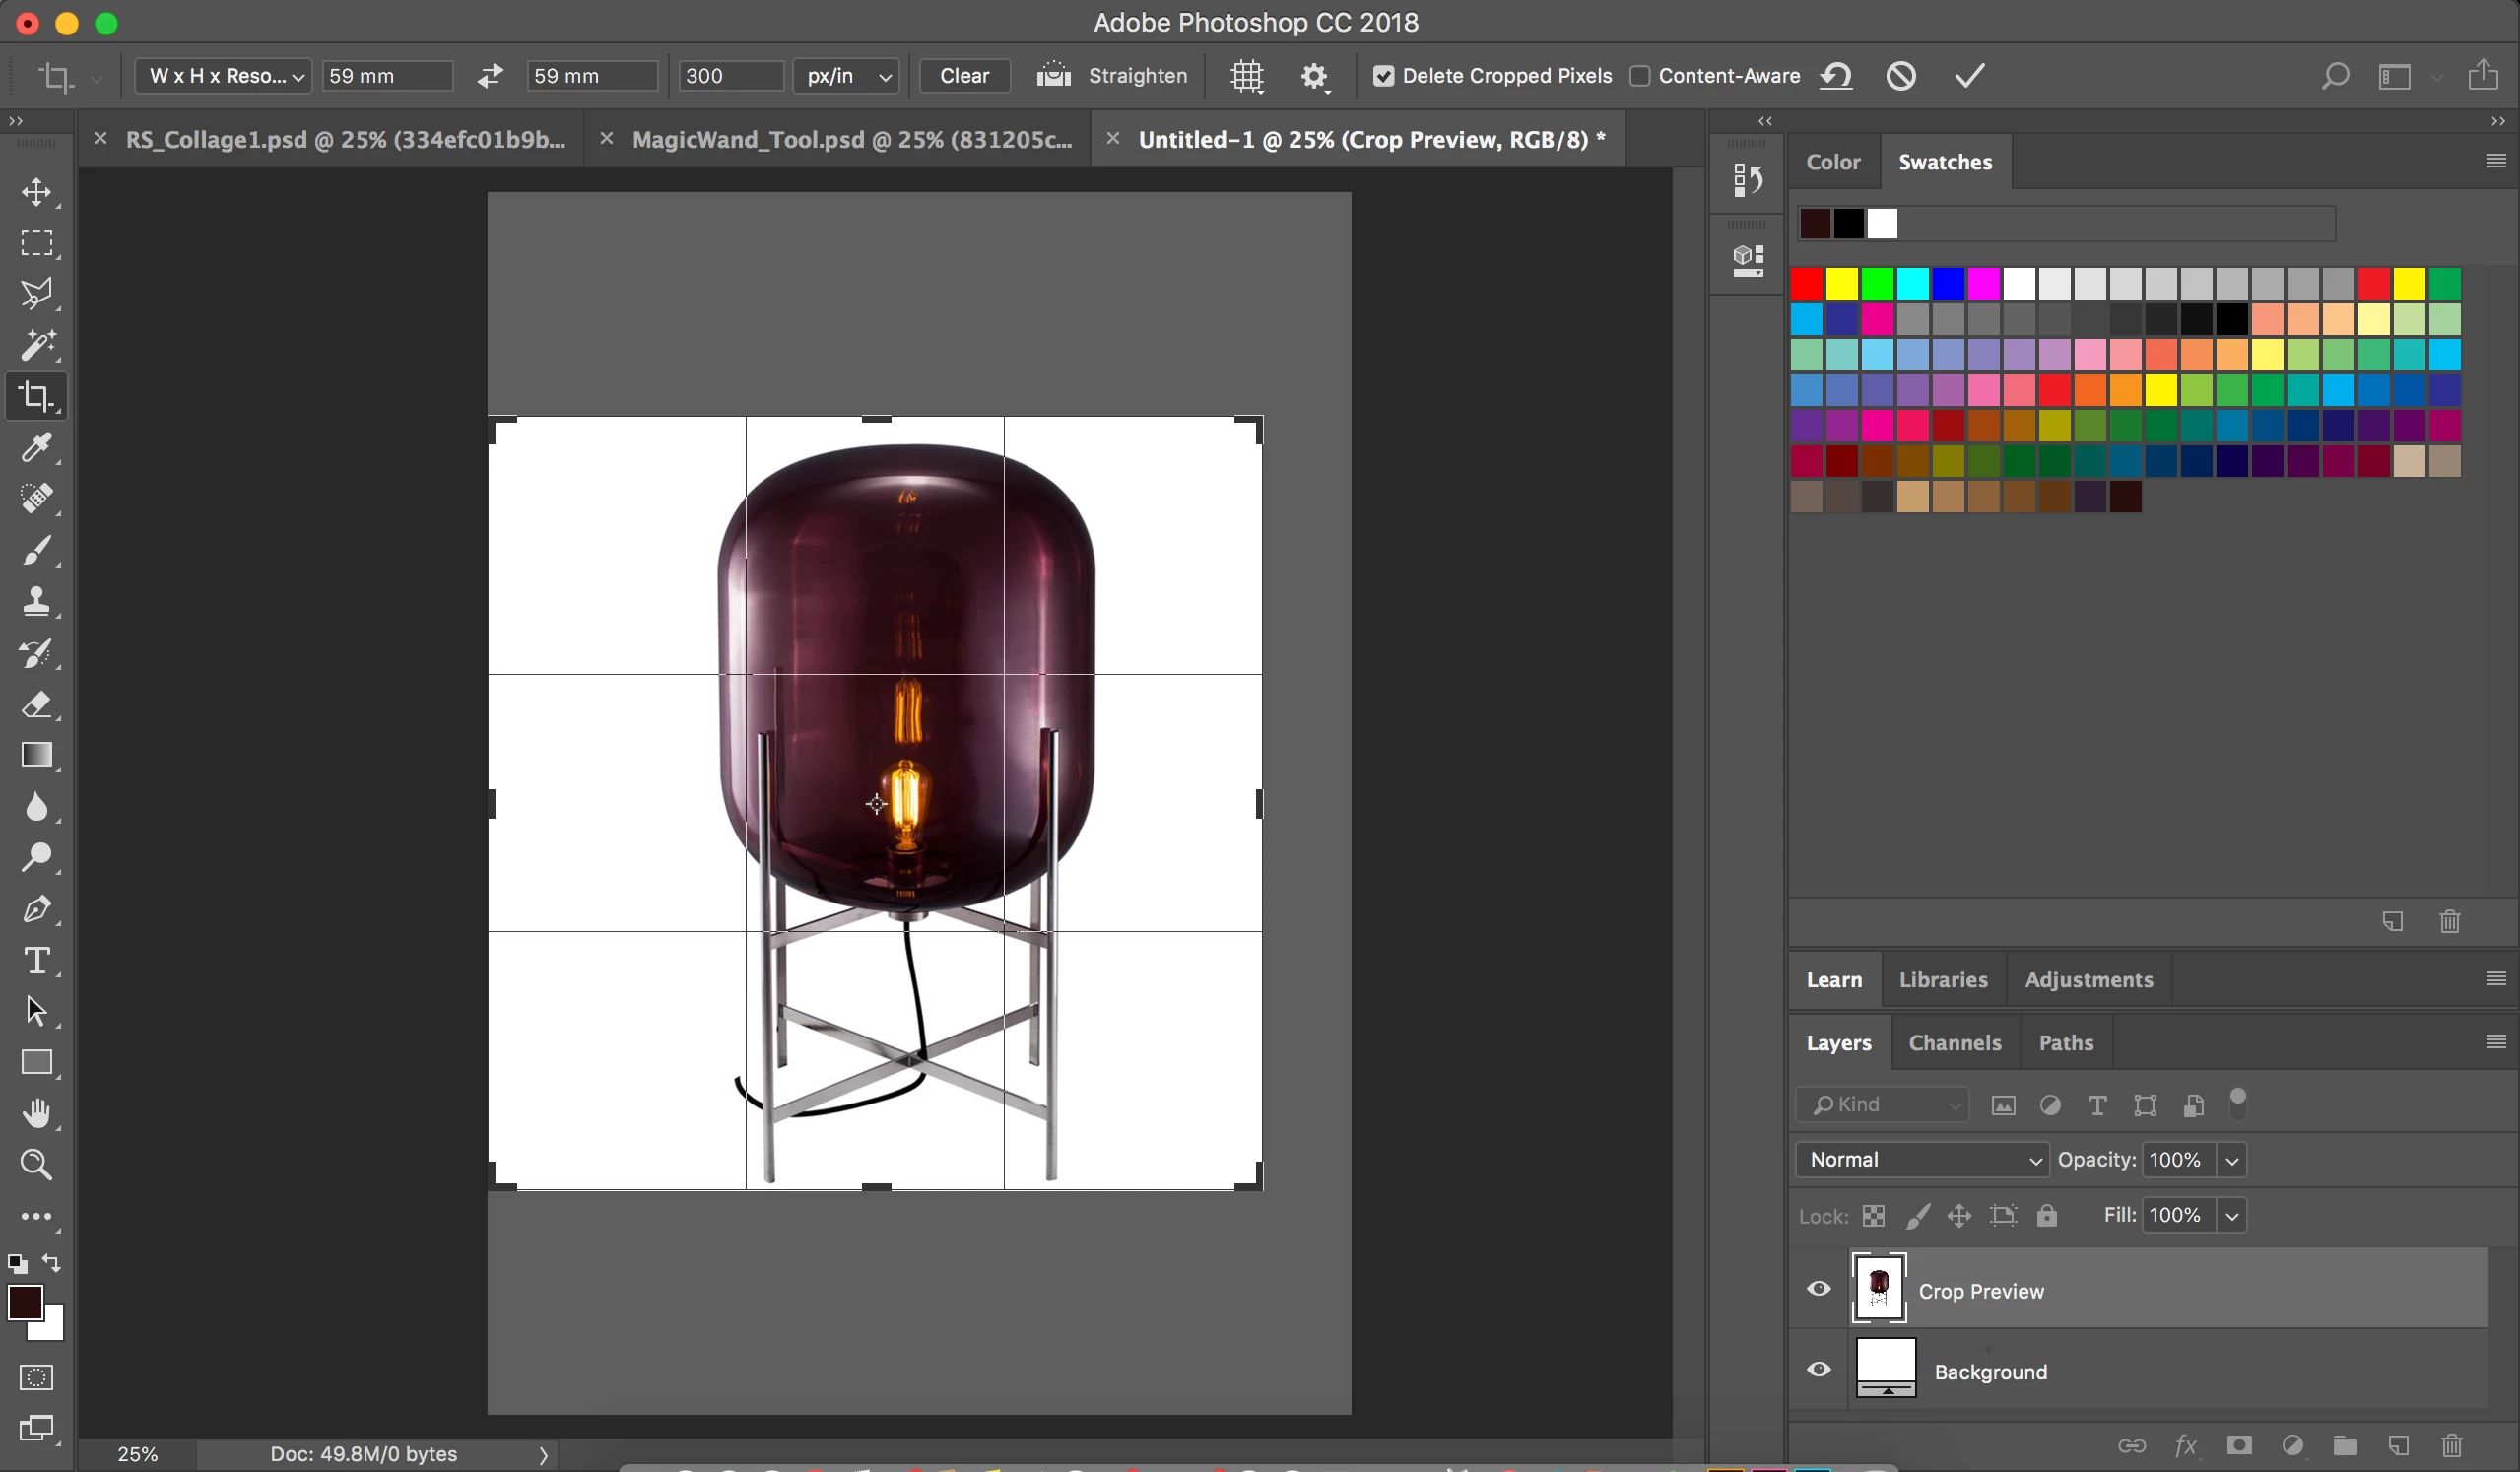Select the Clone Stamp tool
Image resolution: width=2520 pixels, height=1472 pixels.
[x=37, y=601]
